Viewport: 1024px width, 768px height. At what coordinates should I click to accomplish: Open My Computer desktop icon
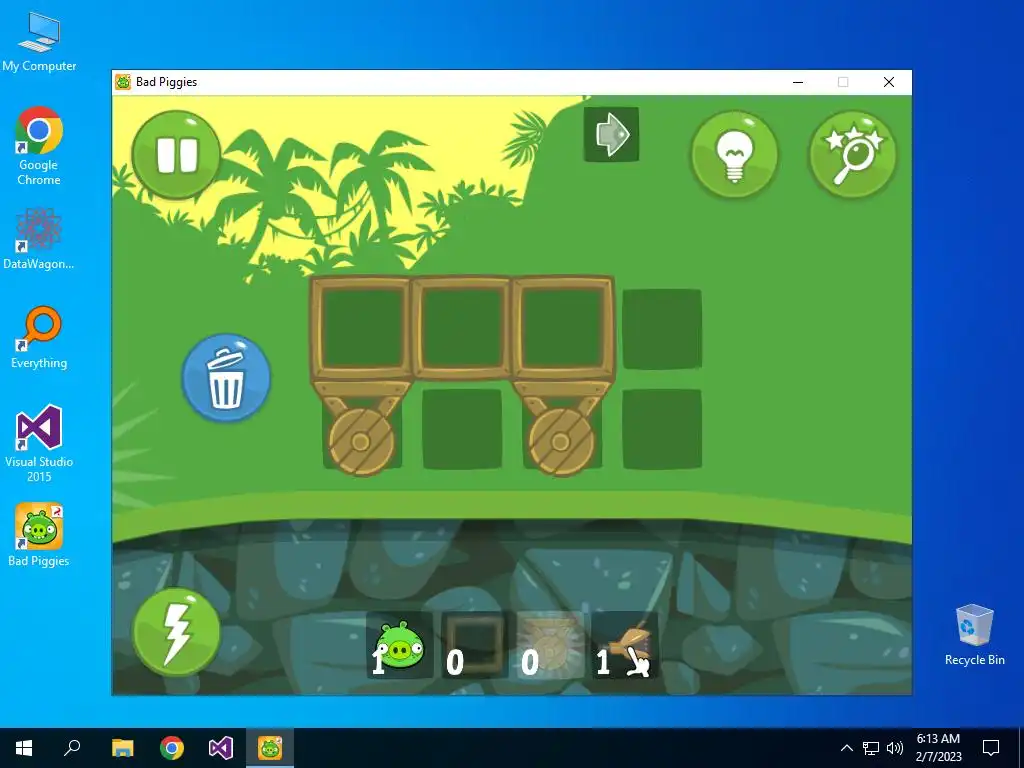click(39, 42)
